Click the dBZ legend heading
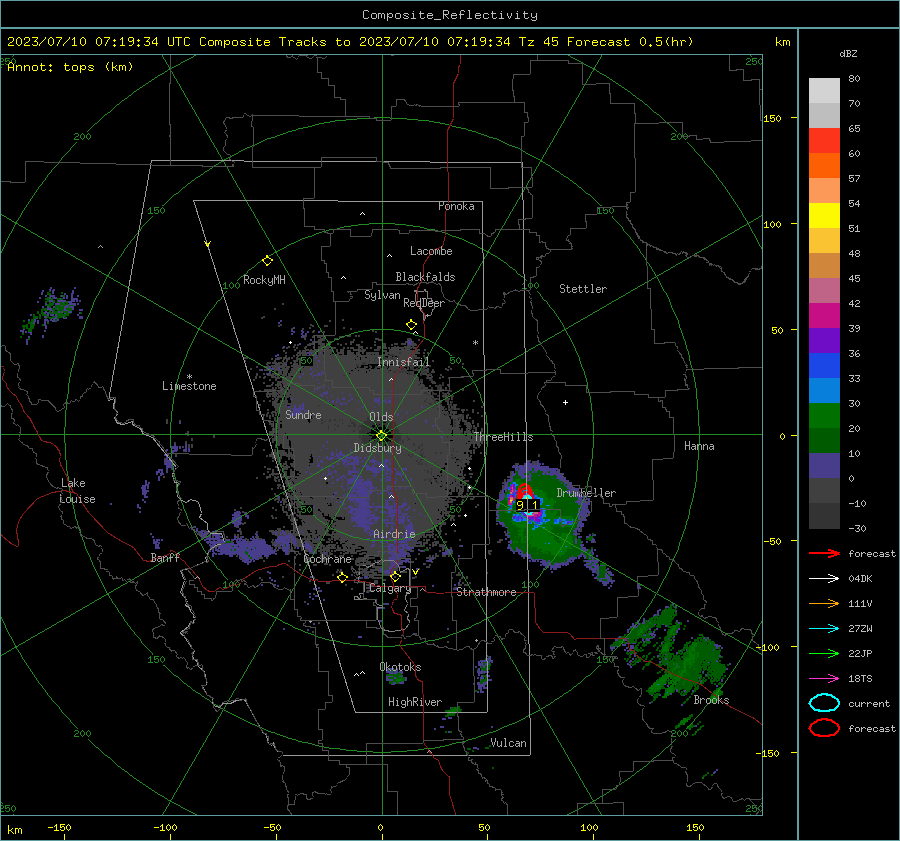Screen dimensions: 900x841 click(x=848, y=53)
